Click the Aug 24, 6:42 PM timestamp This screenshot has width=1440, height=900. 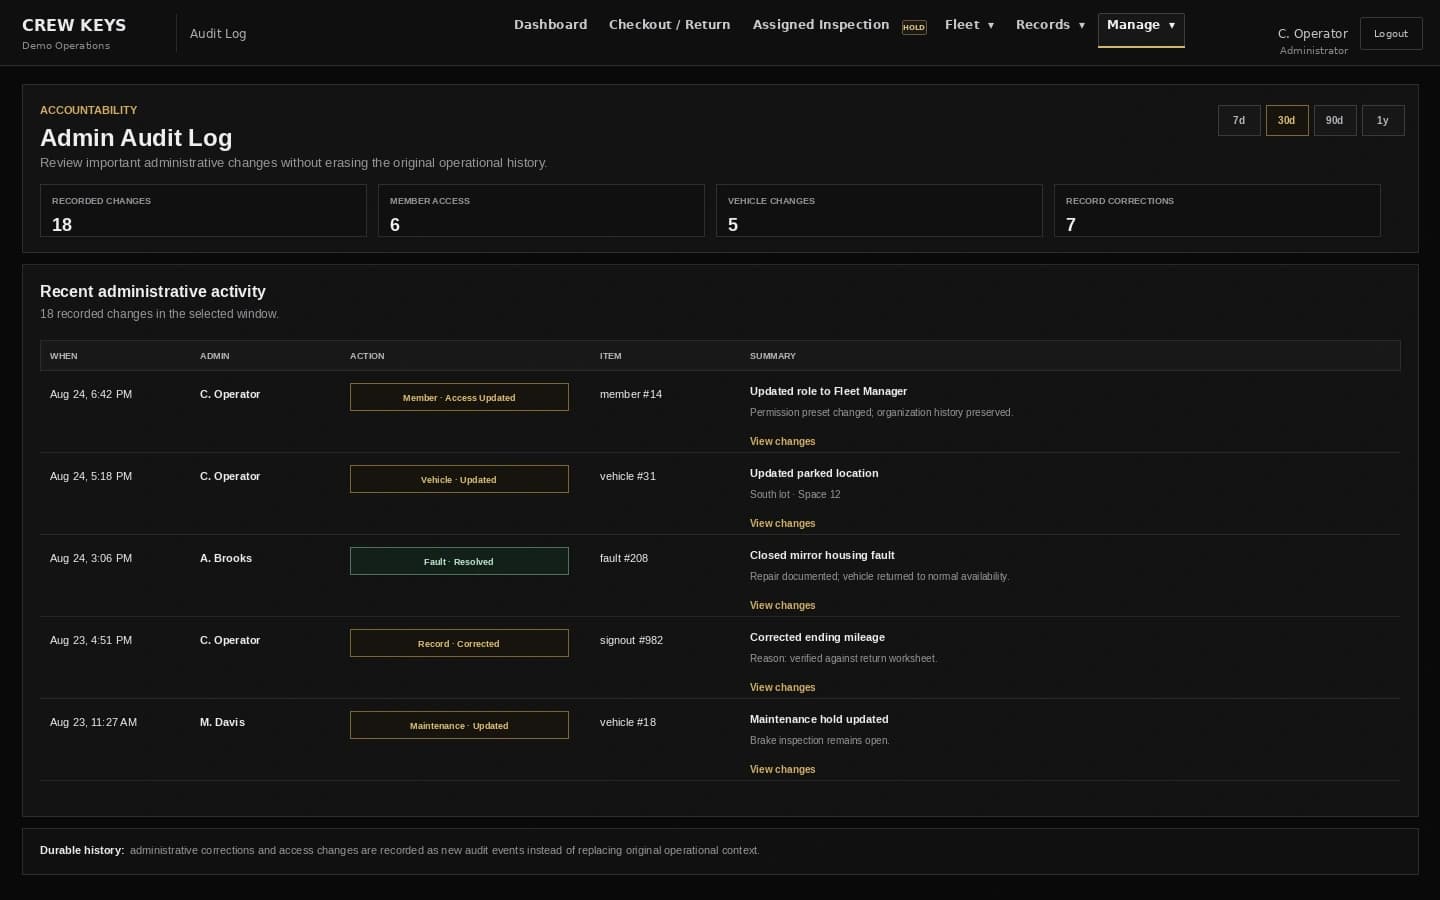(x=91, y=394)
